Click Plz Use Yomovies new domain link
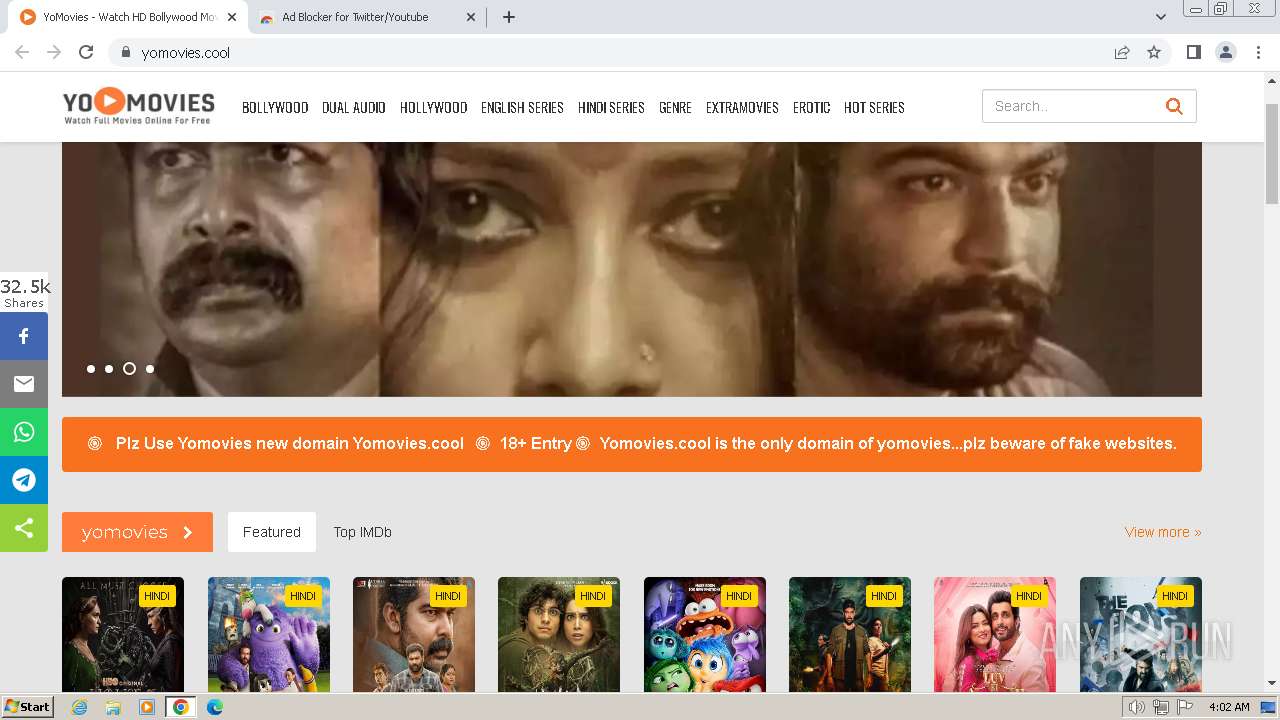Image resolution: width=1280 pixels, height=720 pixels. pos(290,443)
